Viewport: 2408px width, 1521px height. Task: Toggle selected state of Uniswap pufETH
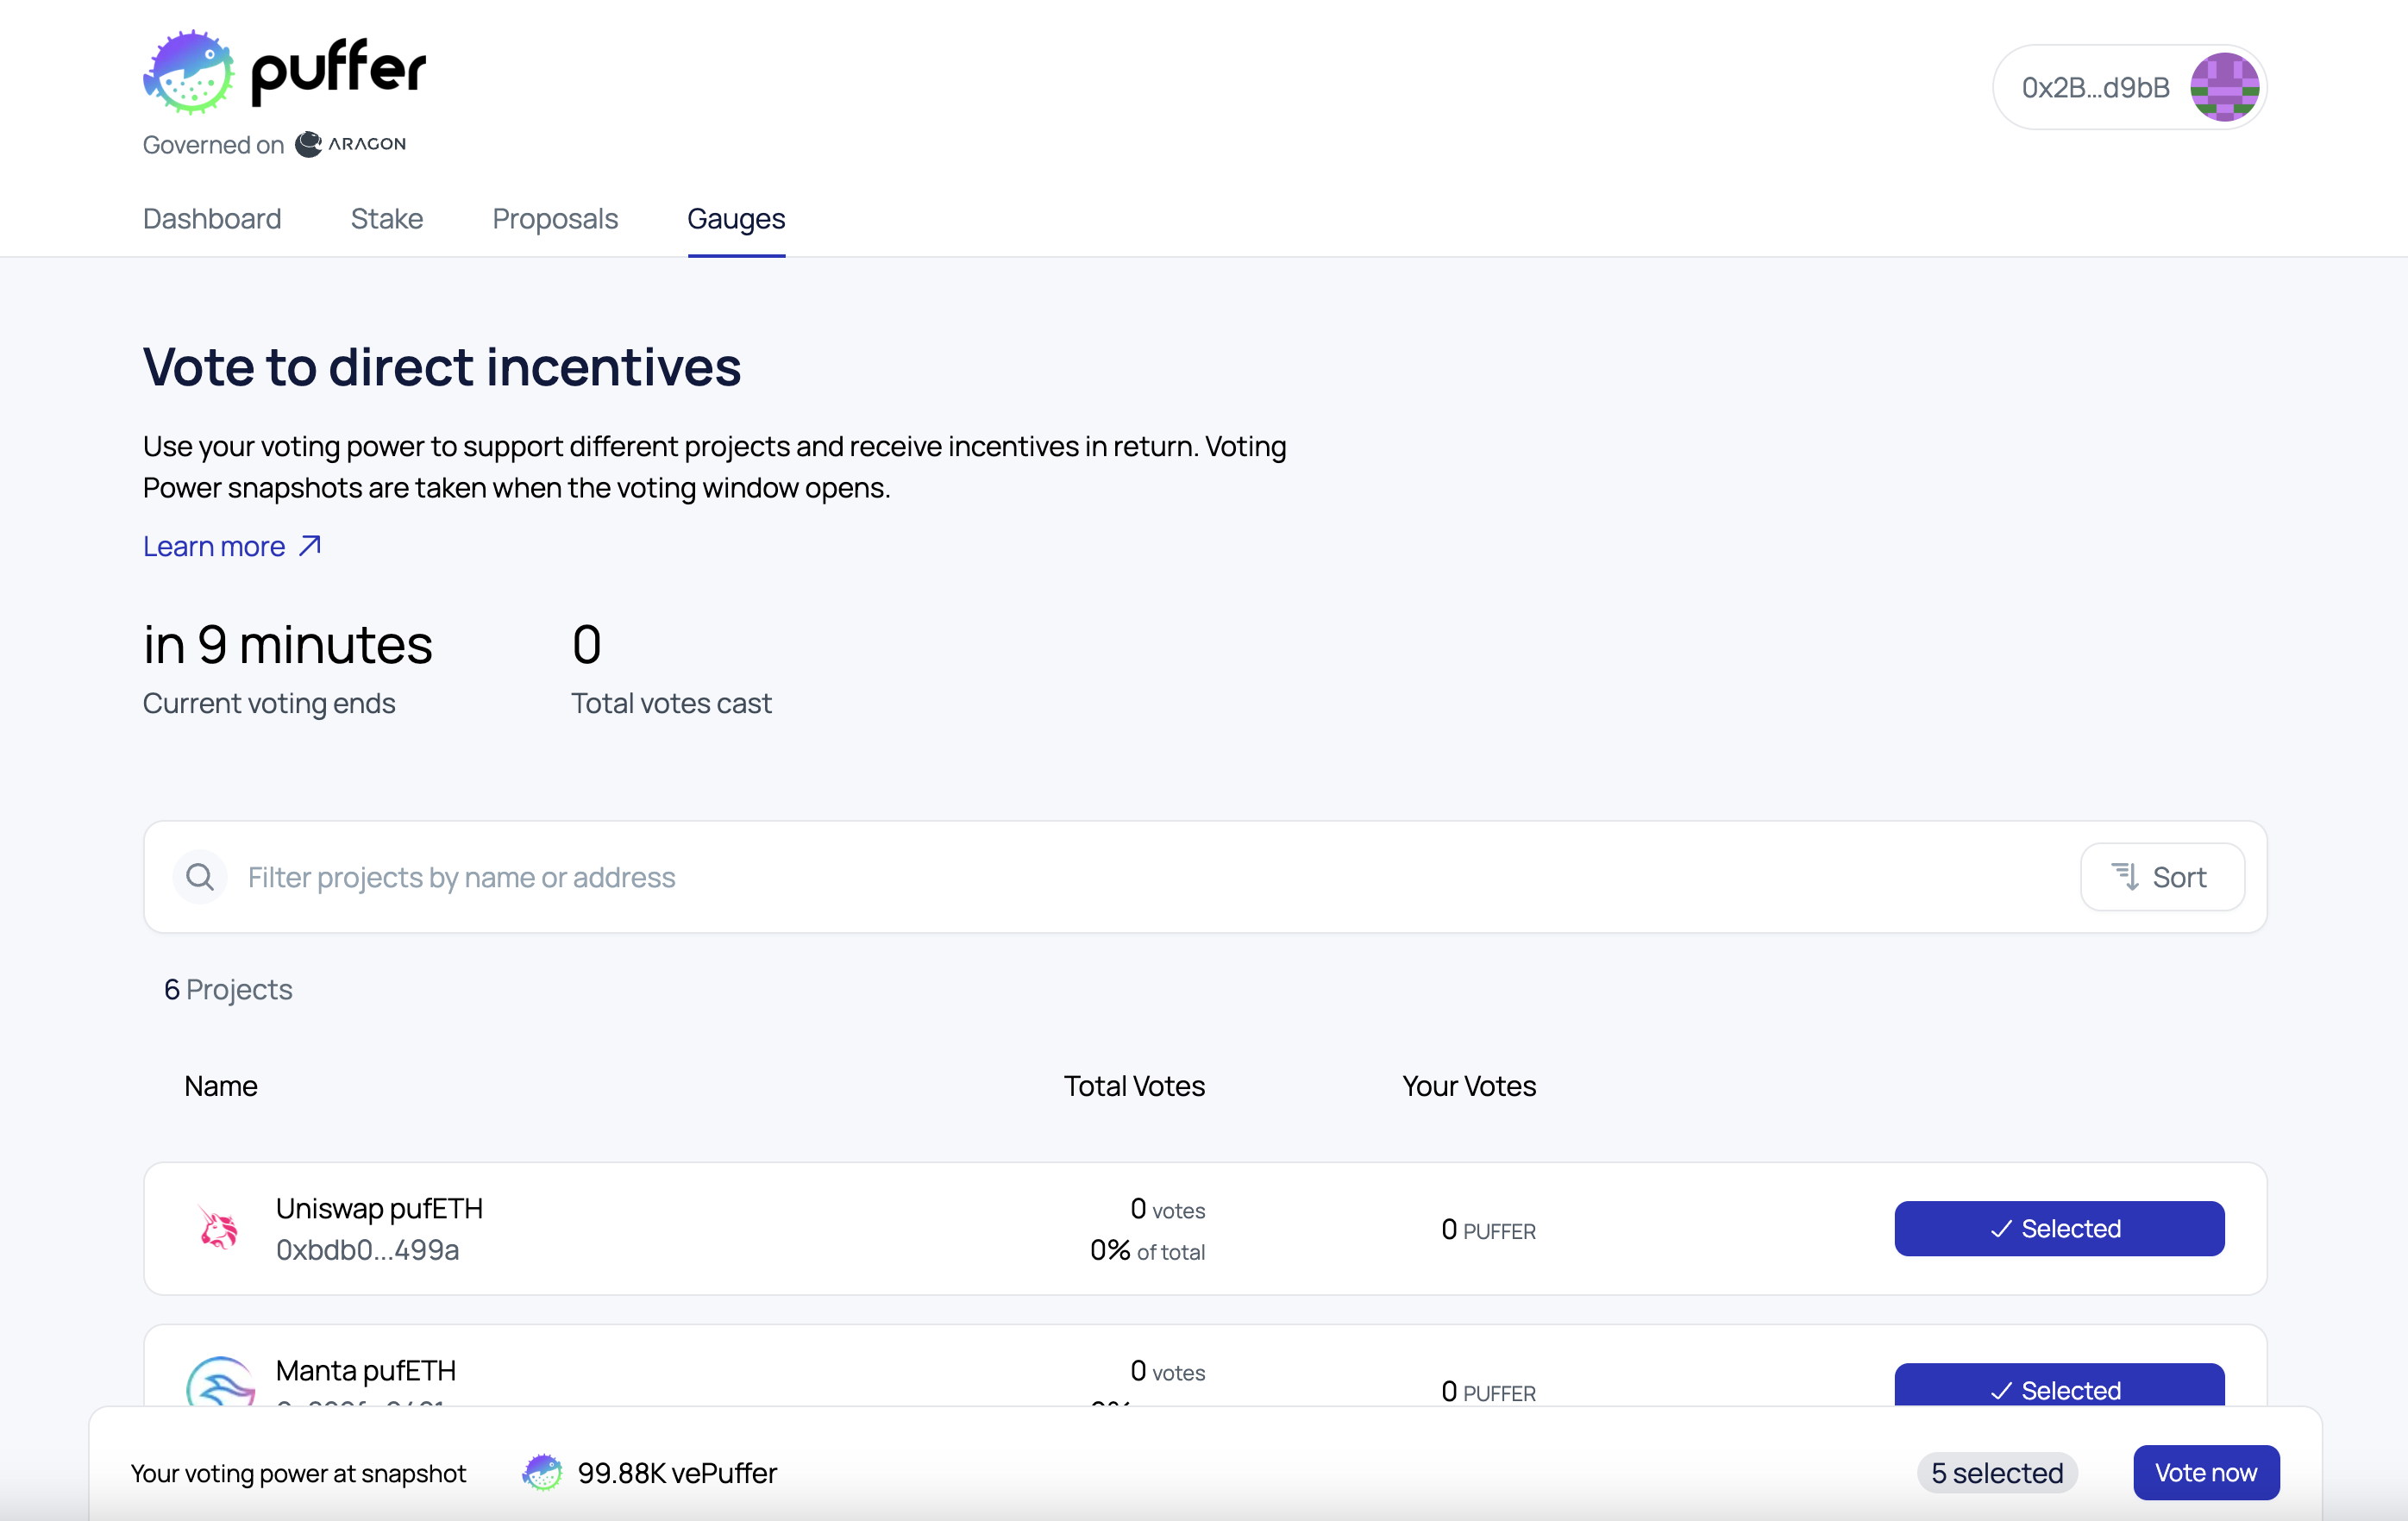pyautogui.click(x=2060, y=1227)
